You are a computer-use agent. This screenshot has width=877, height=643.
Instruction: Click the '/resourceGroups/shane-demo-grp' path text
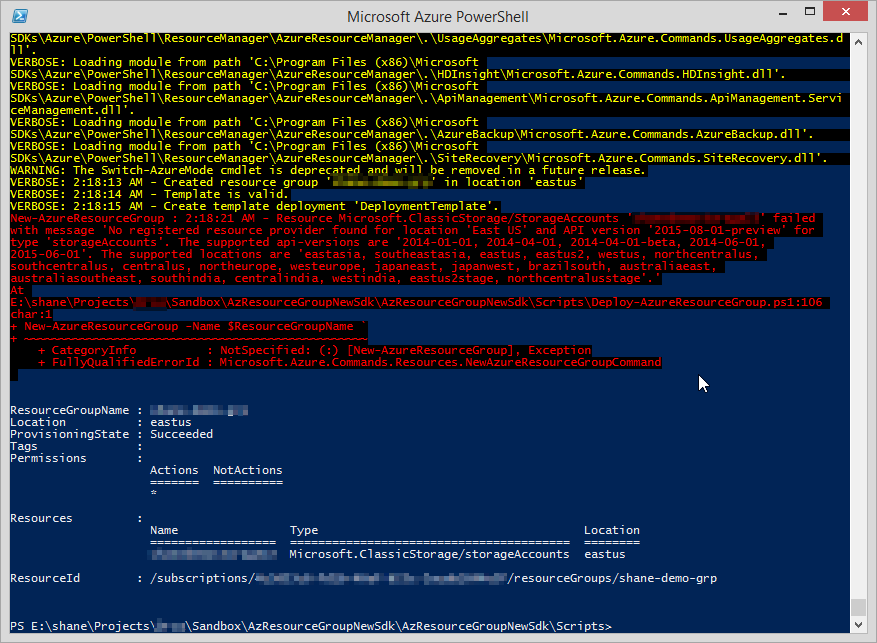coord(612,578)
